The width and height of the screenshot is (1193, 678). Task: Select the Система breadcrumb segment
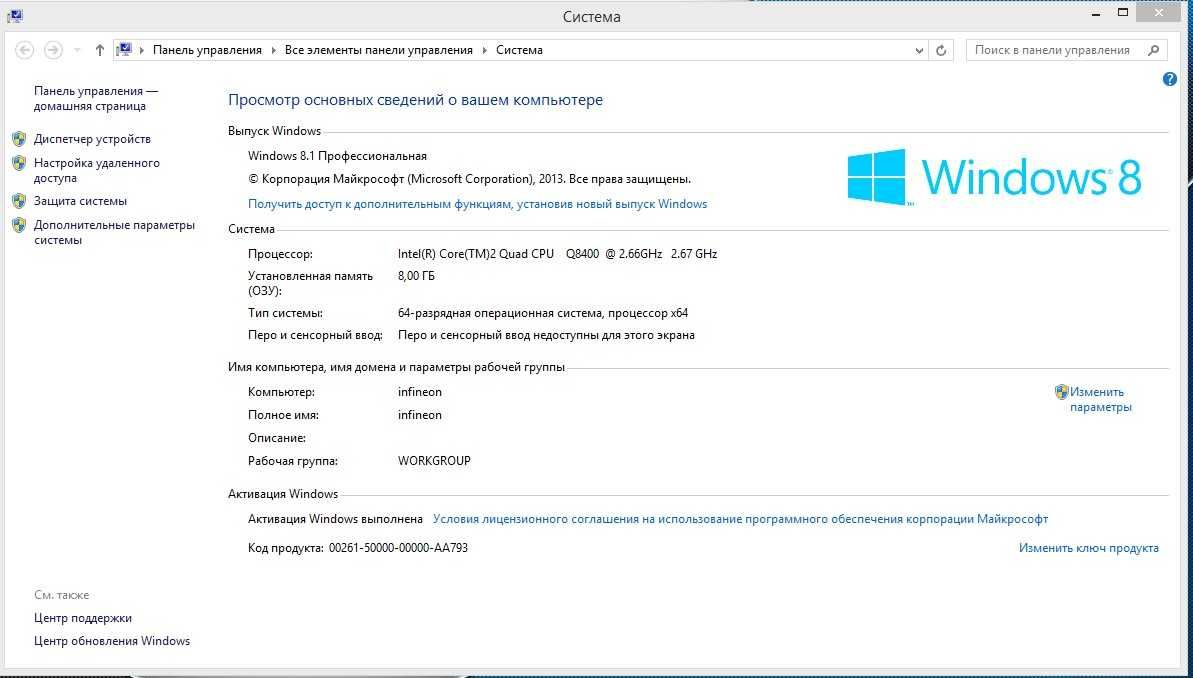[x=520, y=50]
